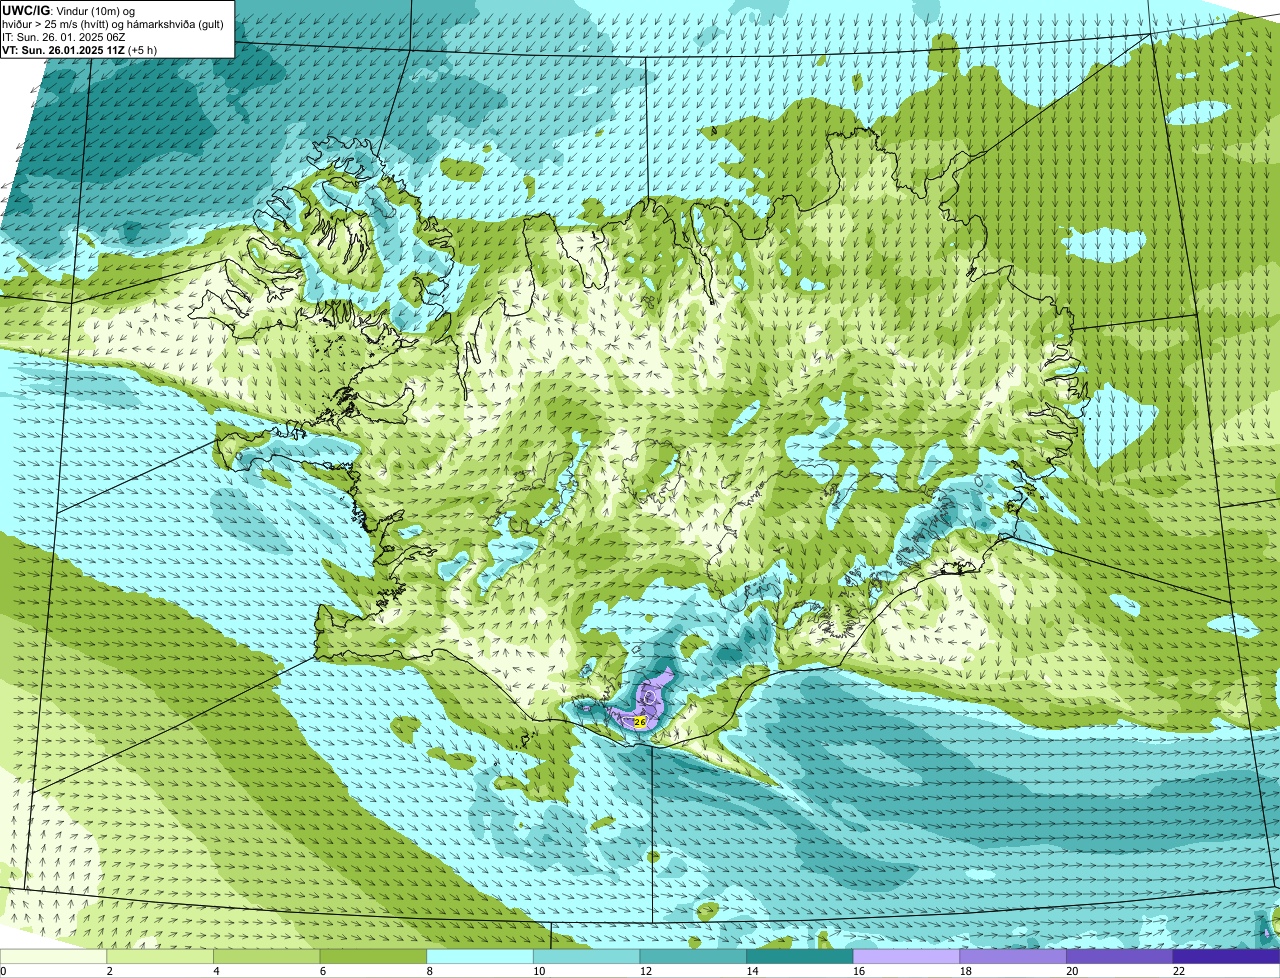
Task: Select the 6–8 m/s olive green legend swatch
Action: (x=373, y=957)
